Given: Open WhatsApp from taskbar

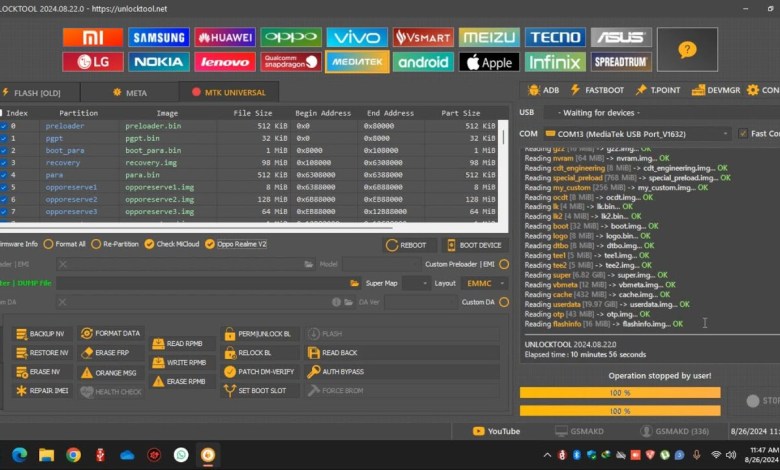Looking at the screenshot, I should (181, 455).
